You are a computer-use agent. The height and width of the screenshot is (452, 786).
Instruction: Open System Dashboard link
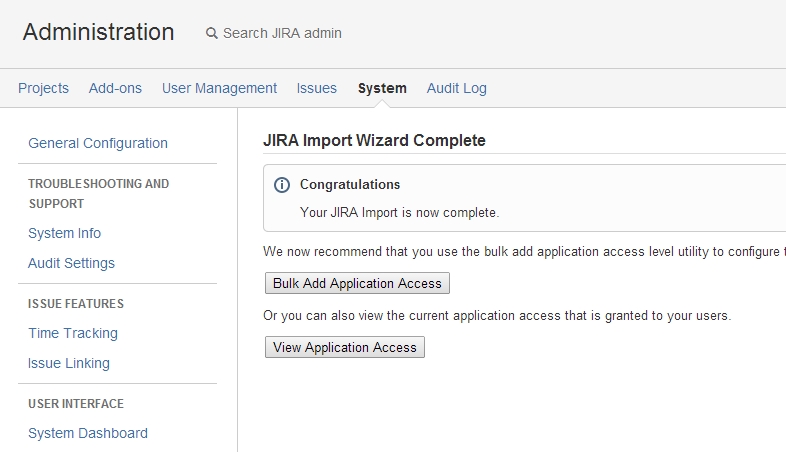coord(88,433)
